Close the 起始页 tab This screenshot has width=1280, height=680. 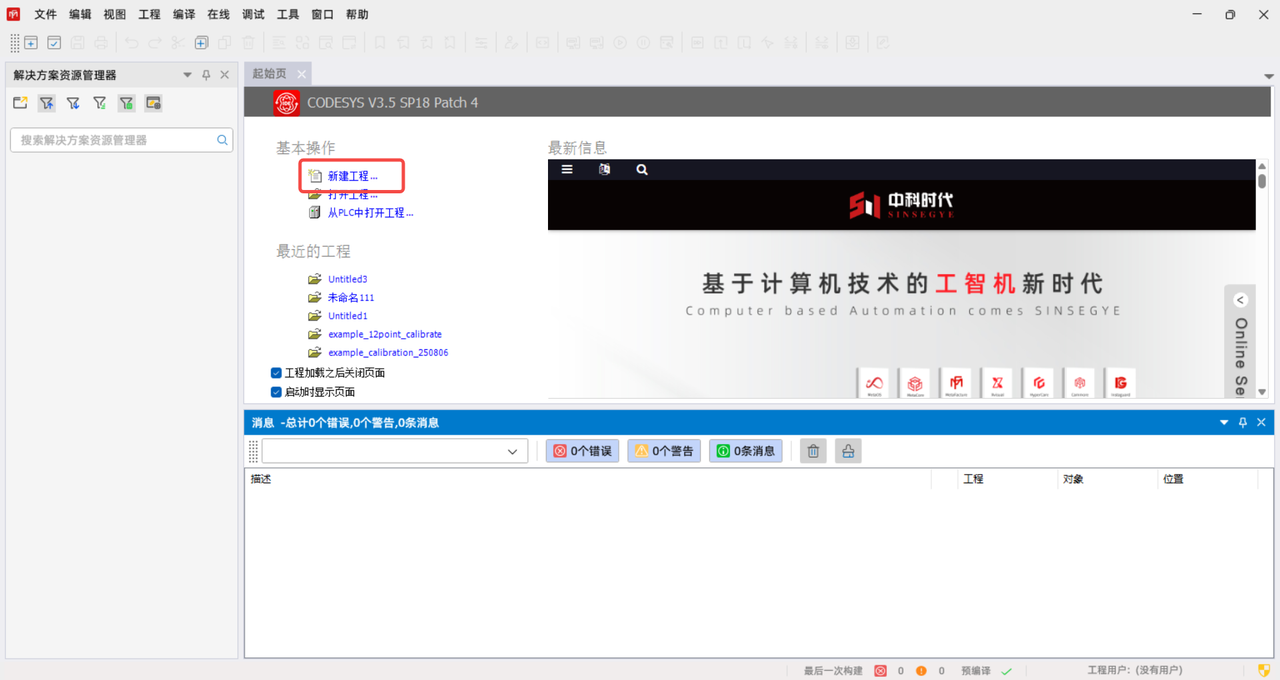point(301,74)
